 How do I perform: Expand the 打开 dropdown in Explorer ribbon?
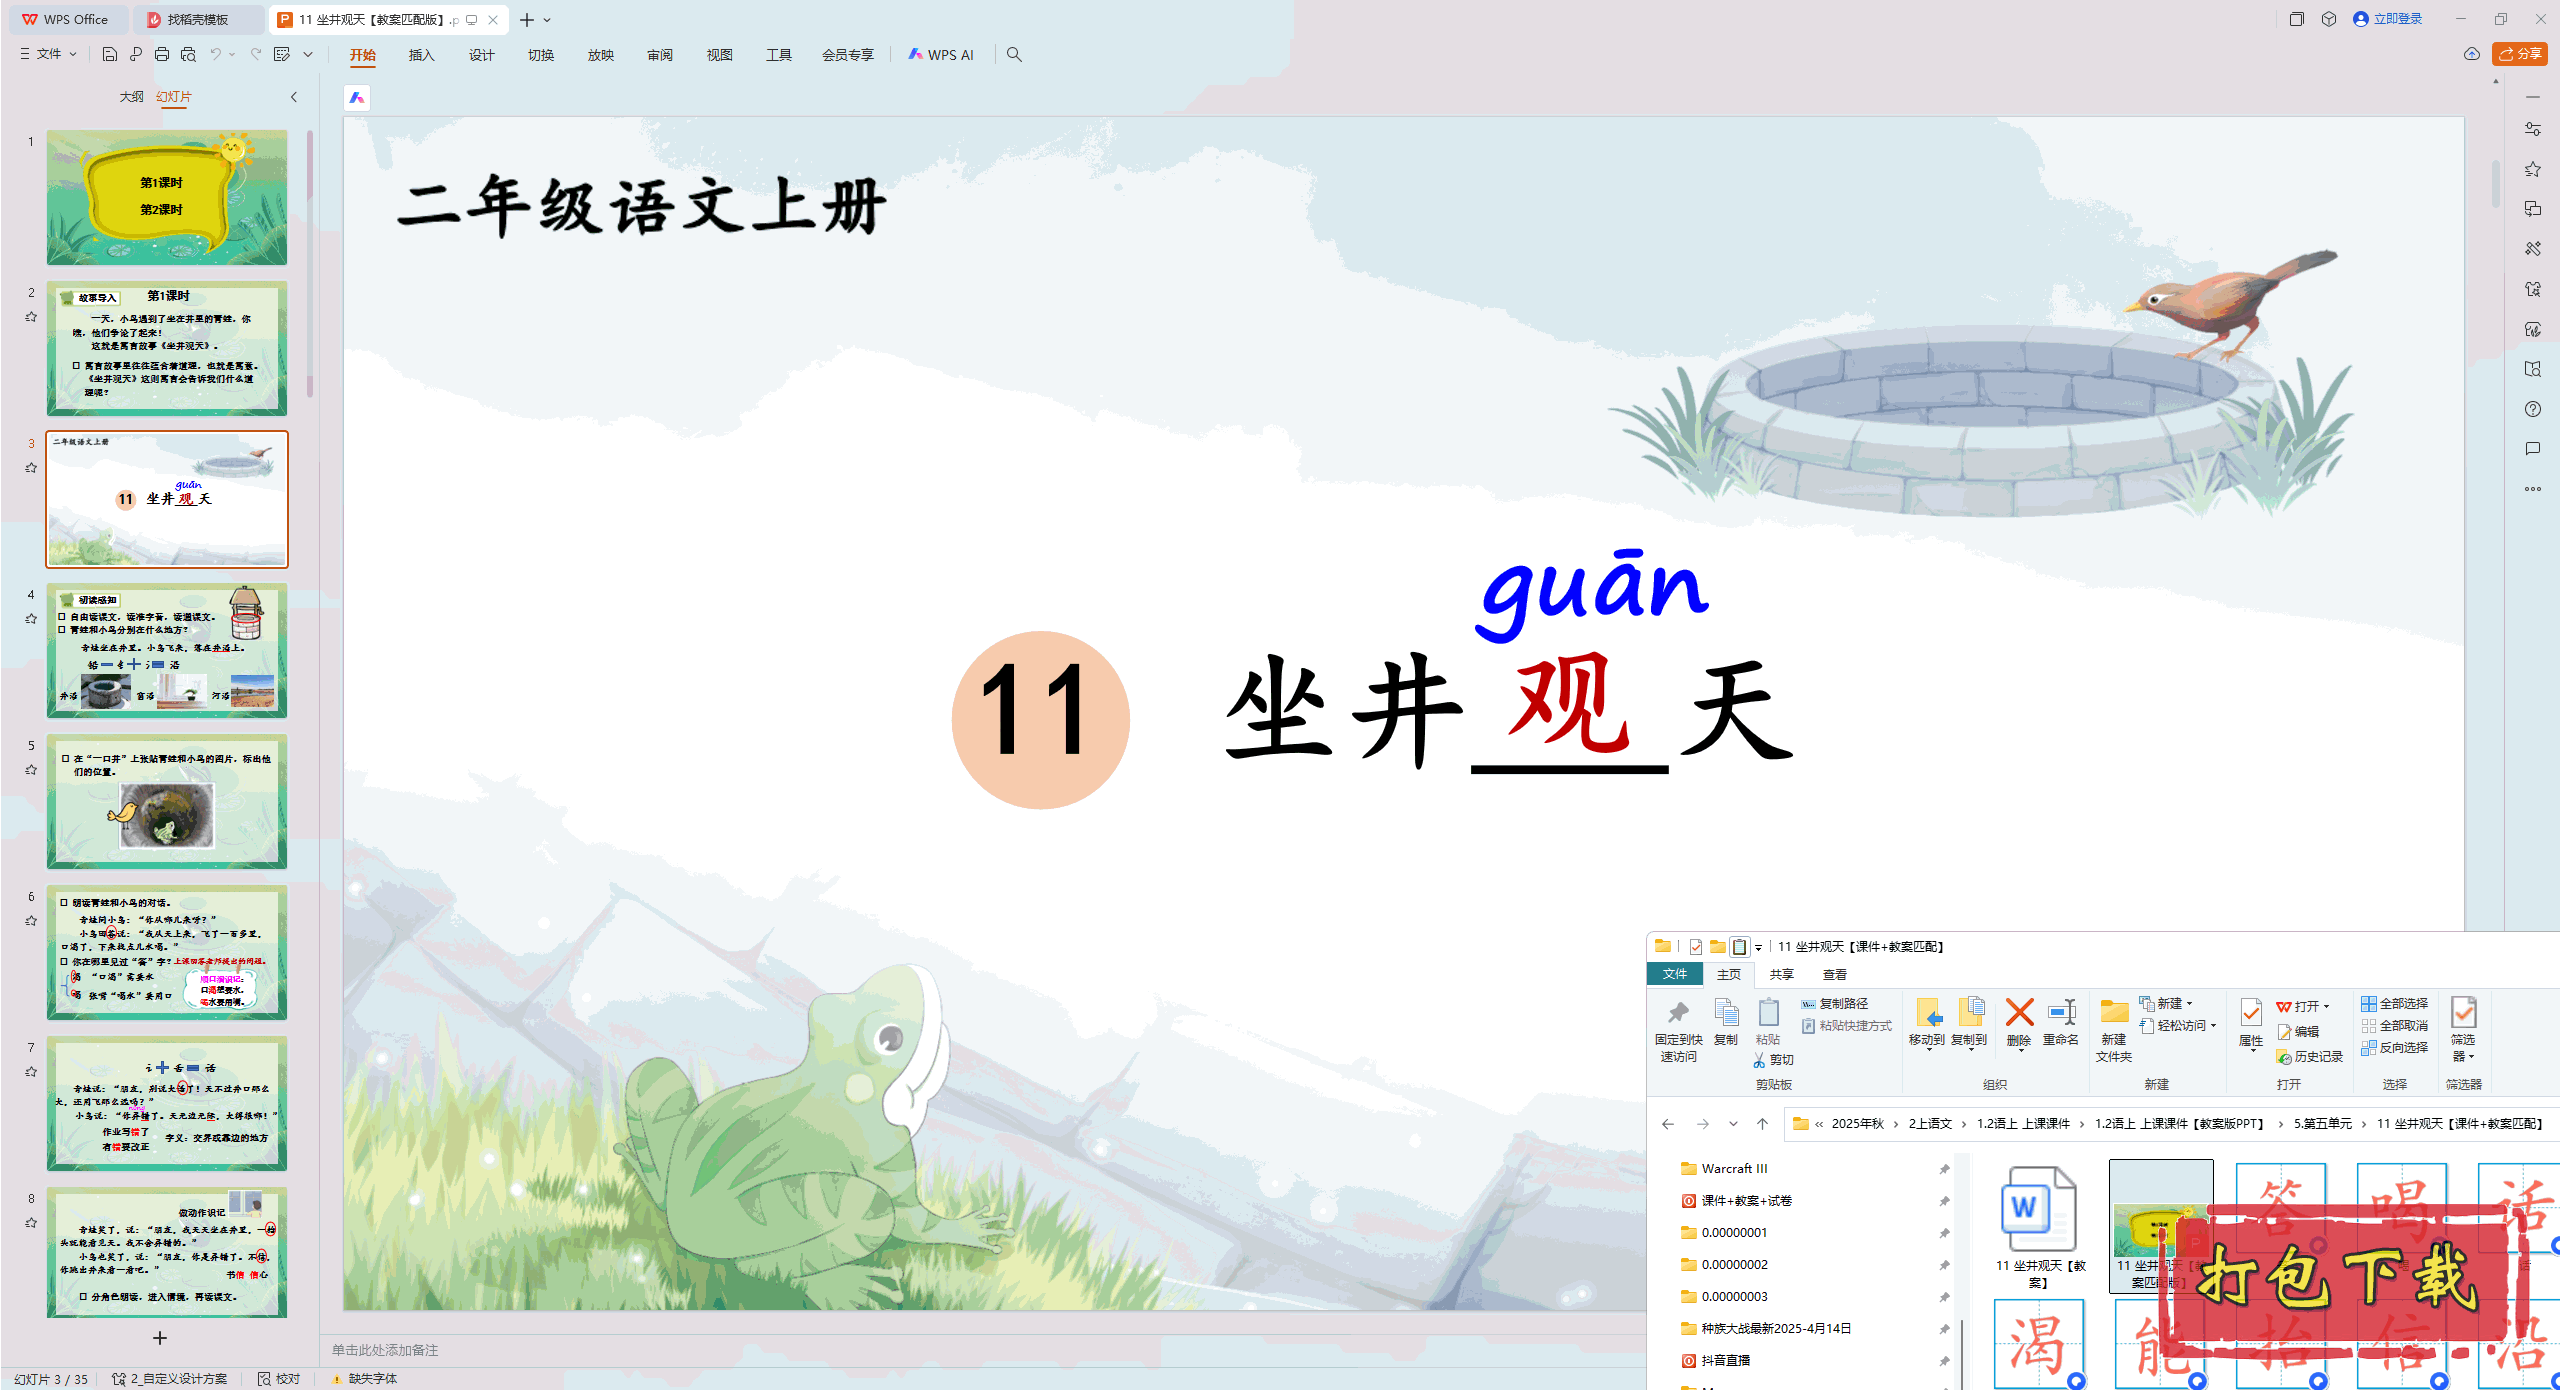point(2326,1006)
